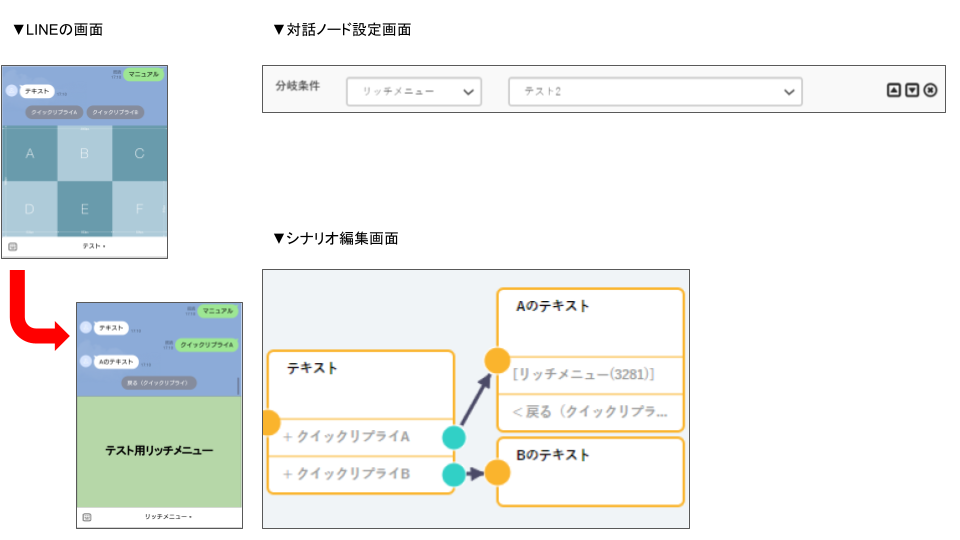Image resolution: width=960 pixels, height=540 pixels.
Task: Tap rich menu tile E in LINE preview
Action: point(84,209)
